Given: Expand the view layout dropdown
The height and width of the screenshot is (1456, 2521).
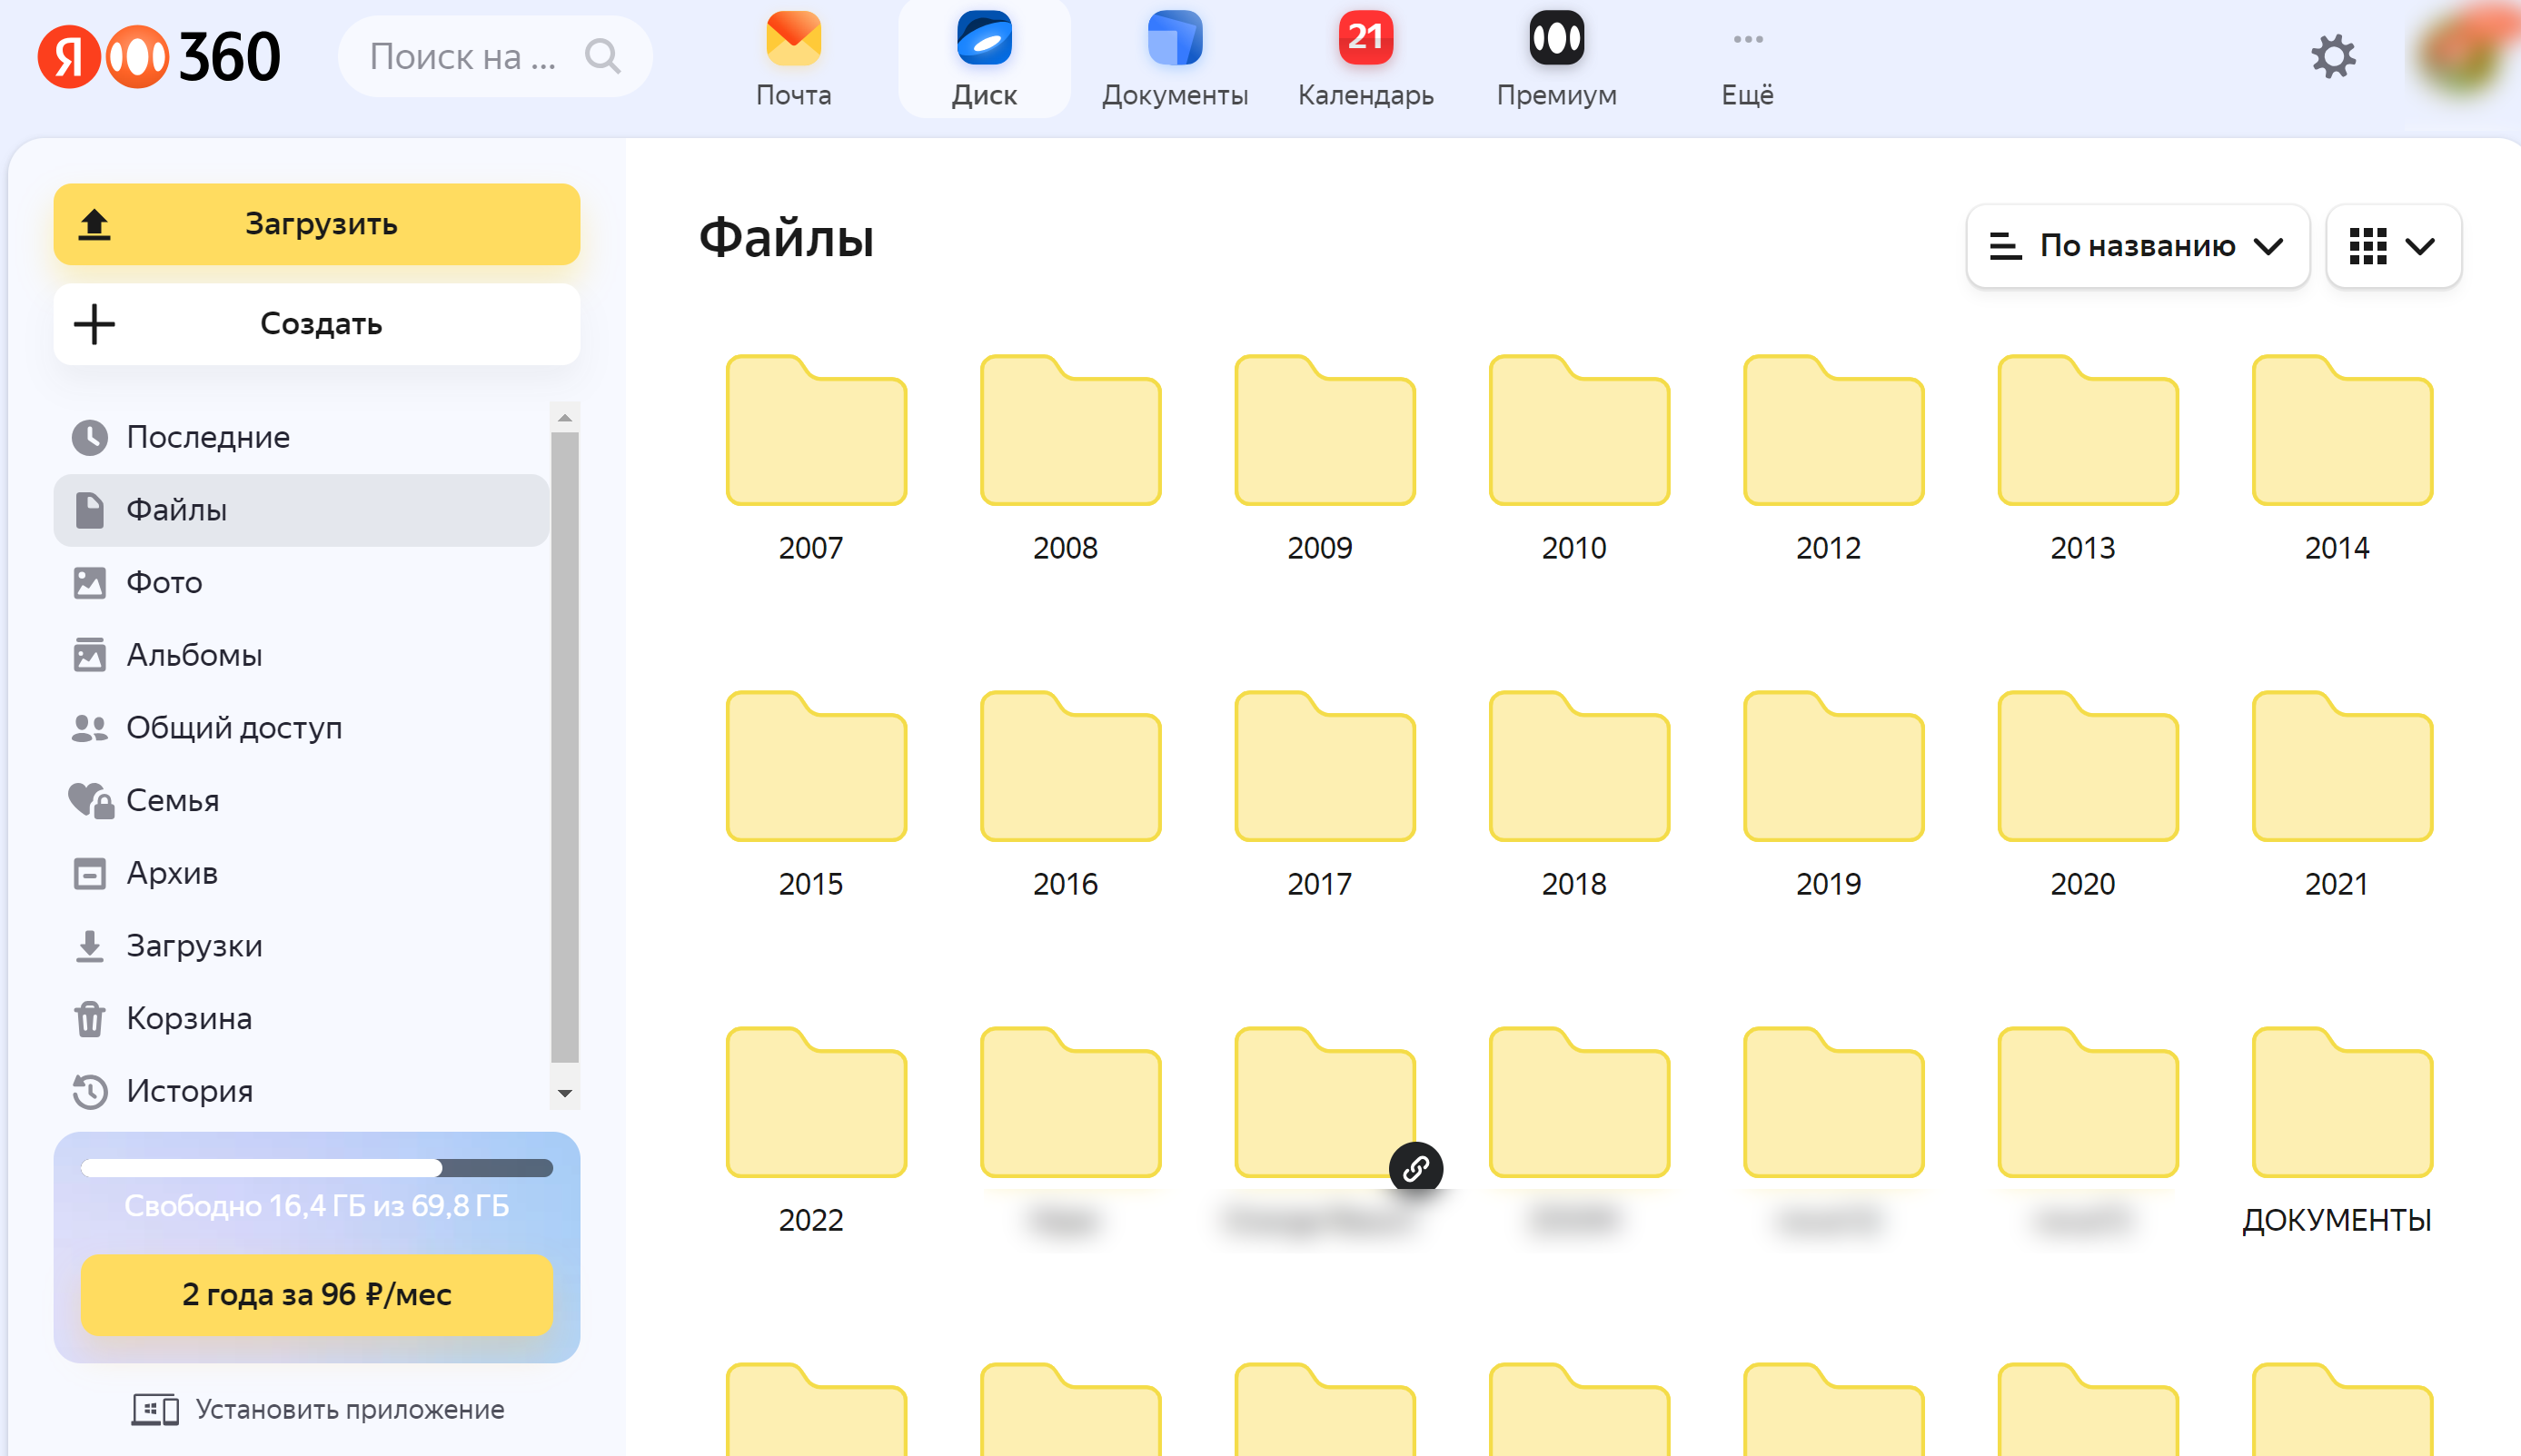Looking at the screenshot, I should tap(2391, 243).
